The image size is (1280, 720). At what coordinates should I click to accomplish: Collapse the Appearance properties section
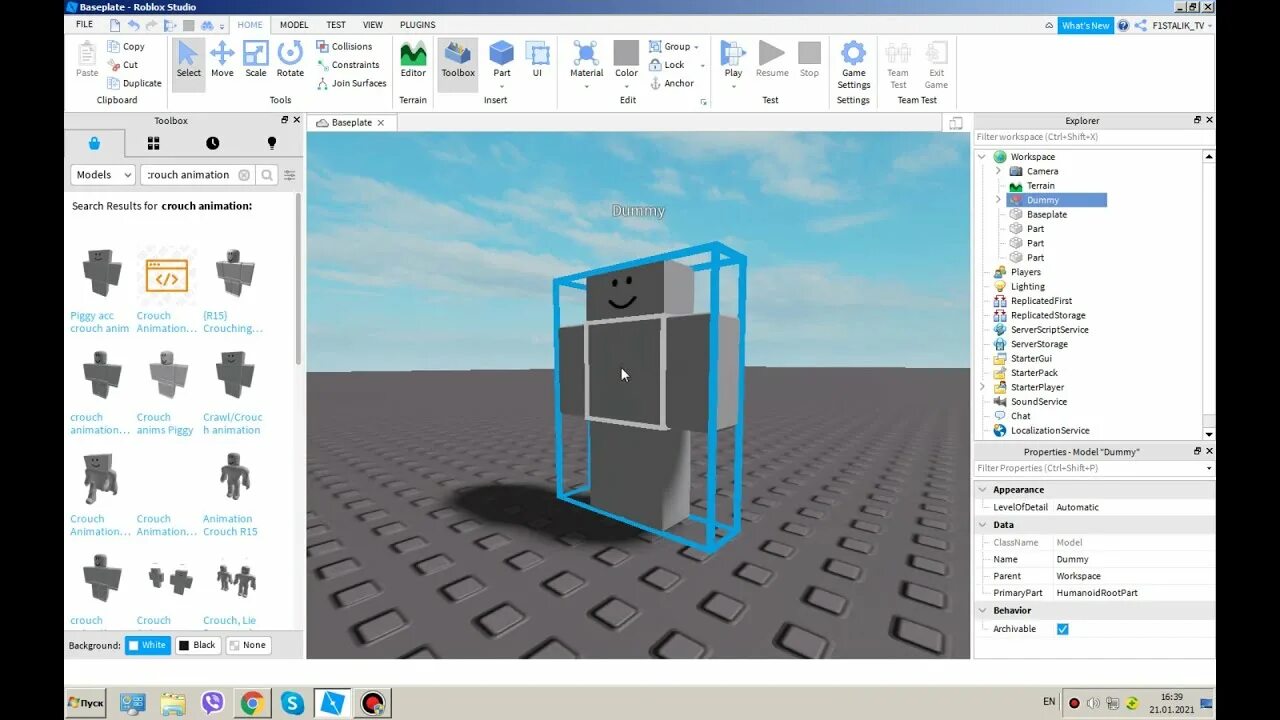click(982, 490)
